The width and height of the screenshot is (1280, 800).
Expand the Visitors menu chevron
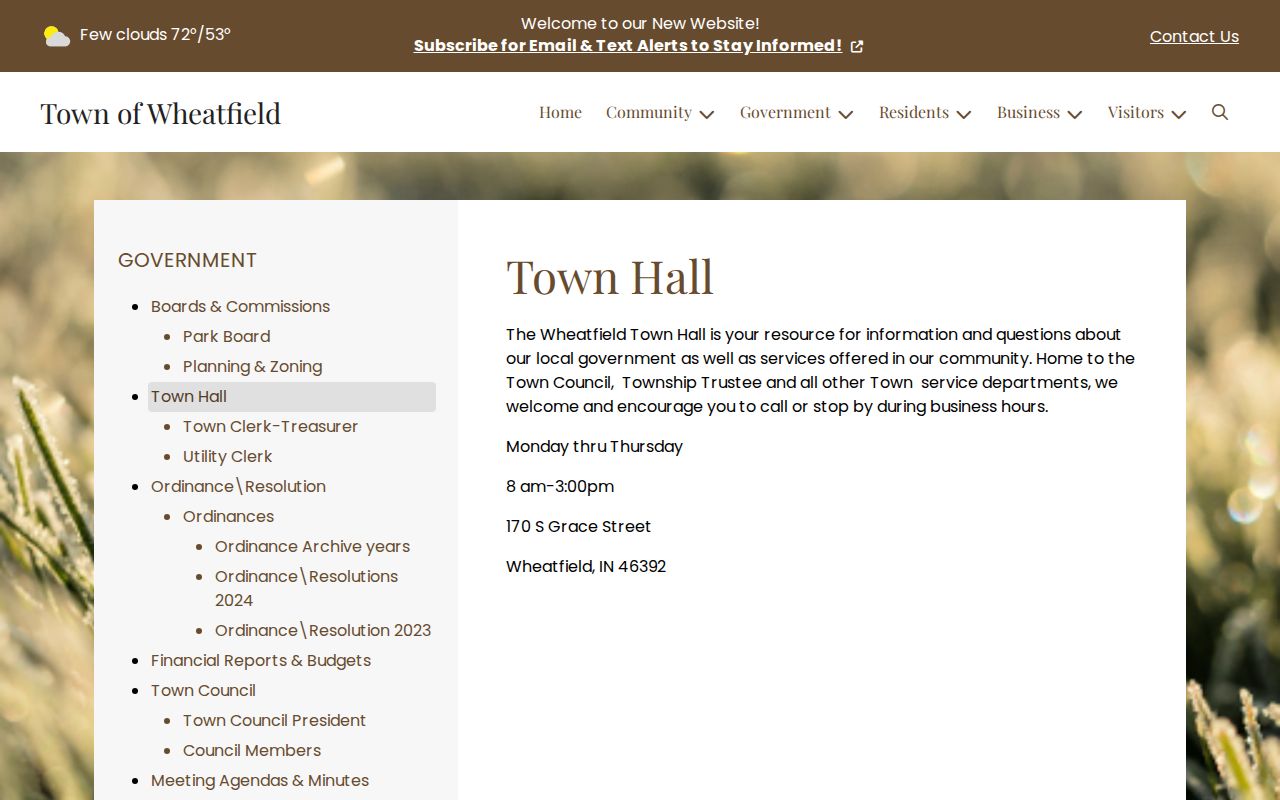tap(1179, 114)
